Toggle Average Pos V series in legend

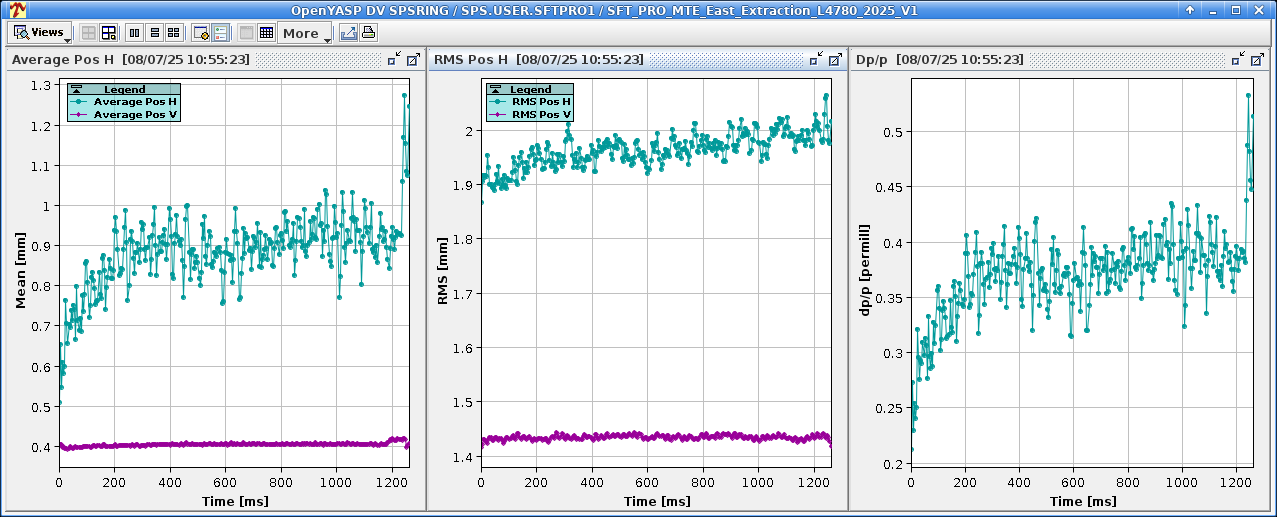click(135, 115)
